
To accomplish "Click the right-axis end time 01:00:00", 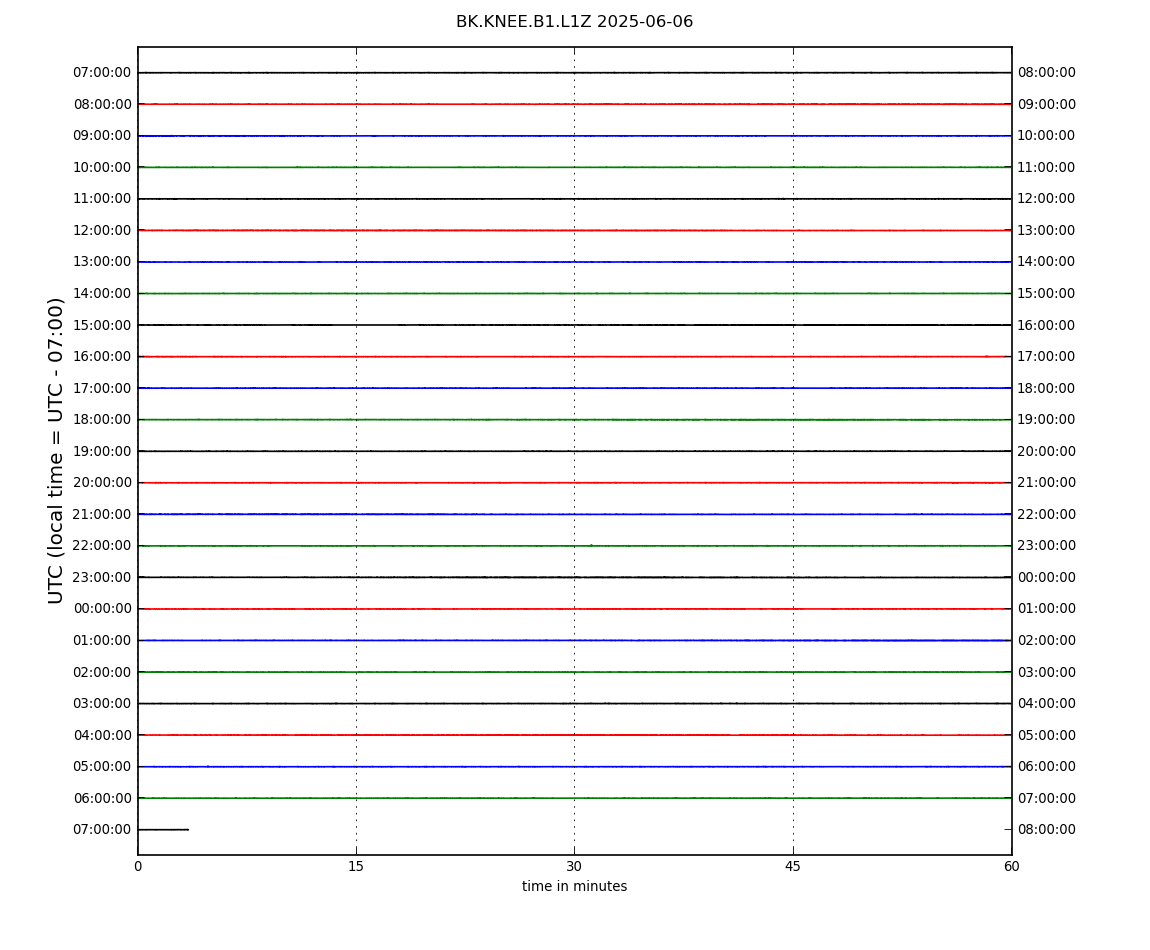I will pyautogui.click(x=1047, y=609).
